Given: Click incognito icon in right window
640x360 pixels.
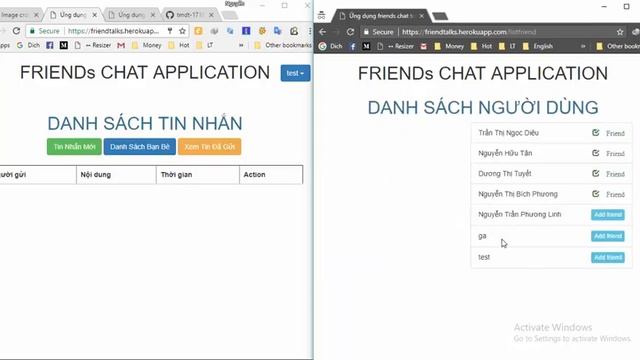Looking at the screenshot, I should [322, 16].
